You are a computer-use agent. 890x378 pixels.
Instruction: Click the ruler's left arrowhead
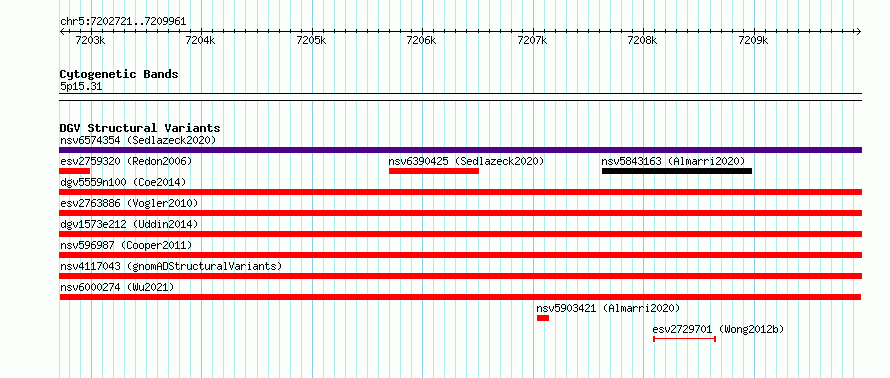62,31
